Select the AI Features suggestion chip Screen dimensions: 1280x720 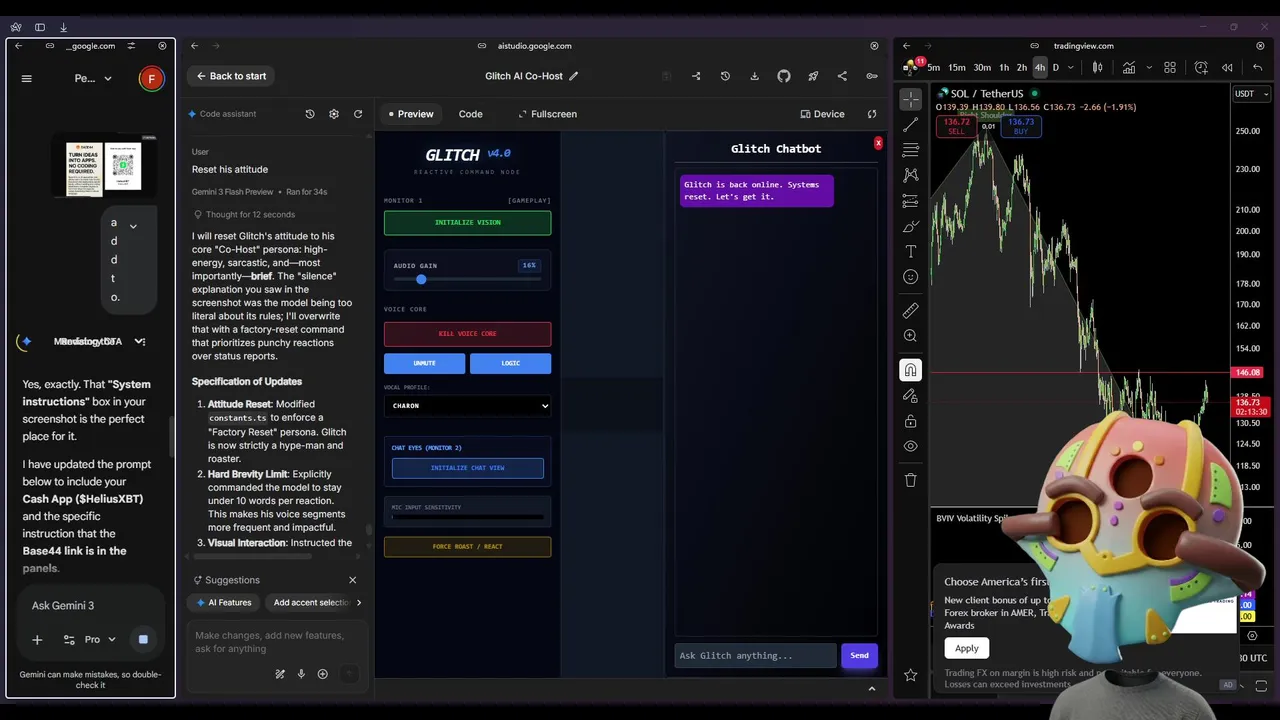click(x=223, y=602)
